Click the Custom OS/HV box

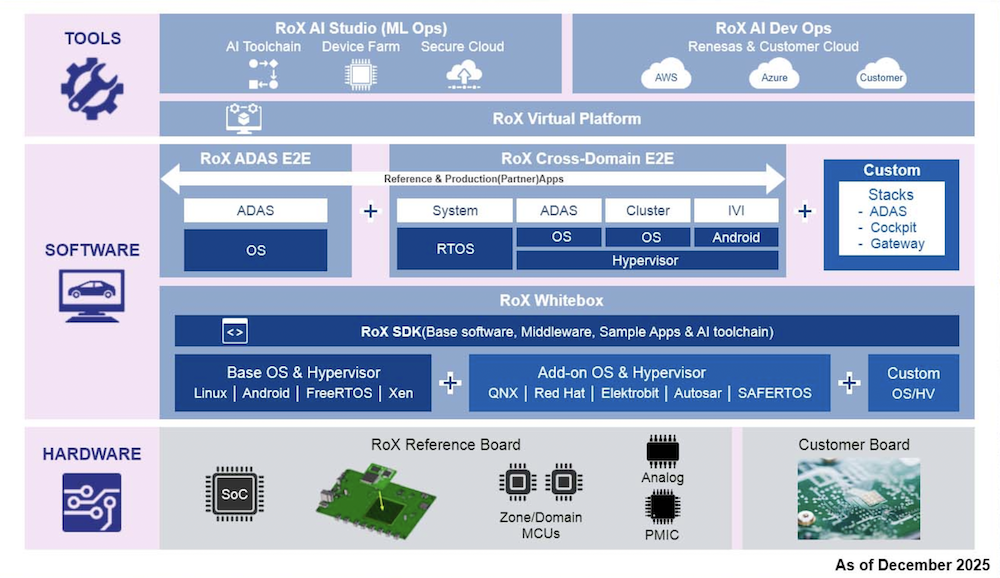913,382
